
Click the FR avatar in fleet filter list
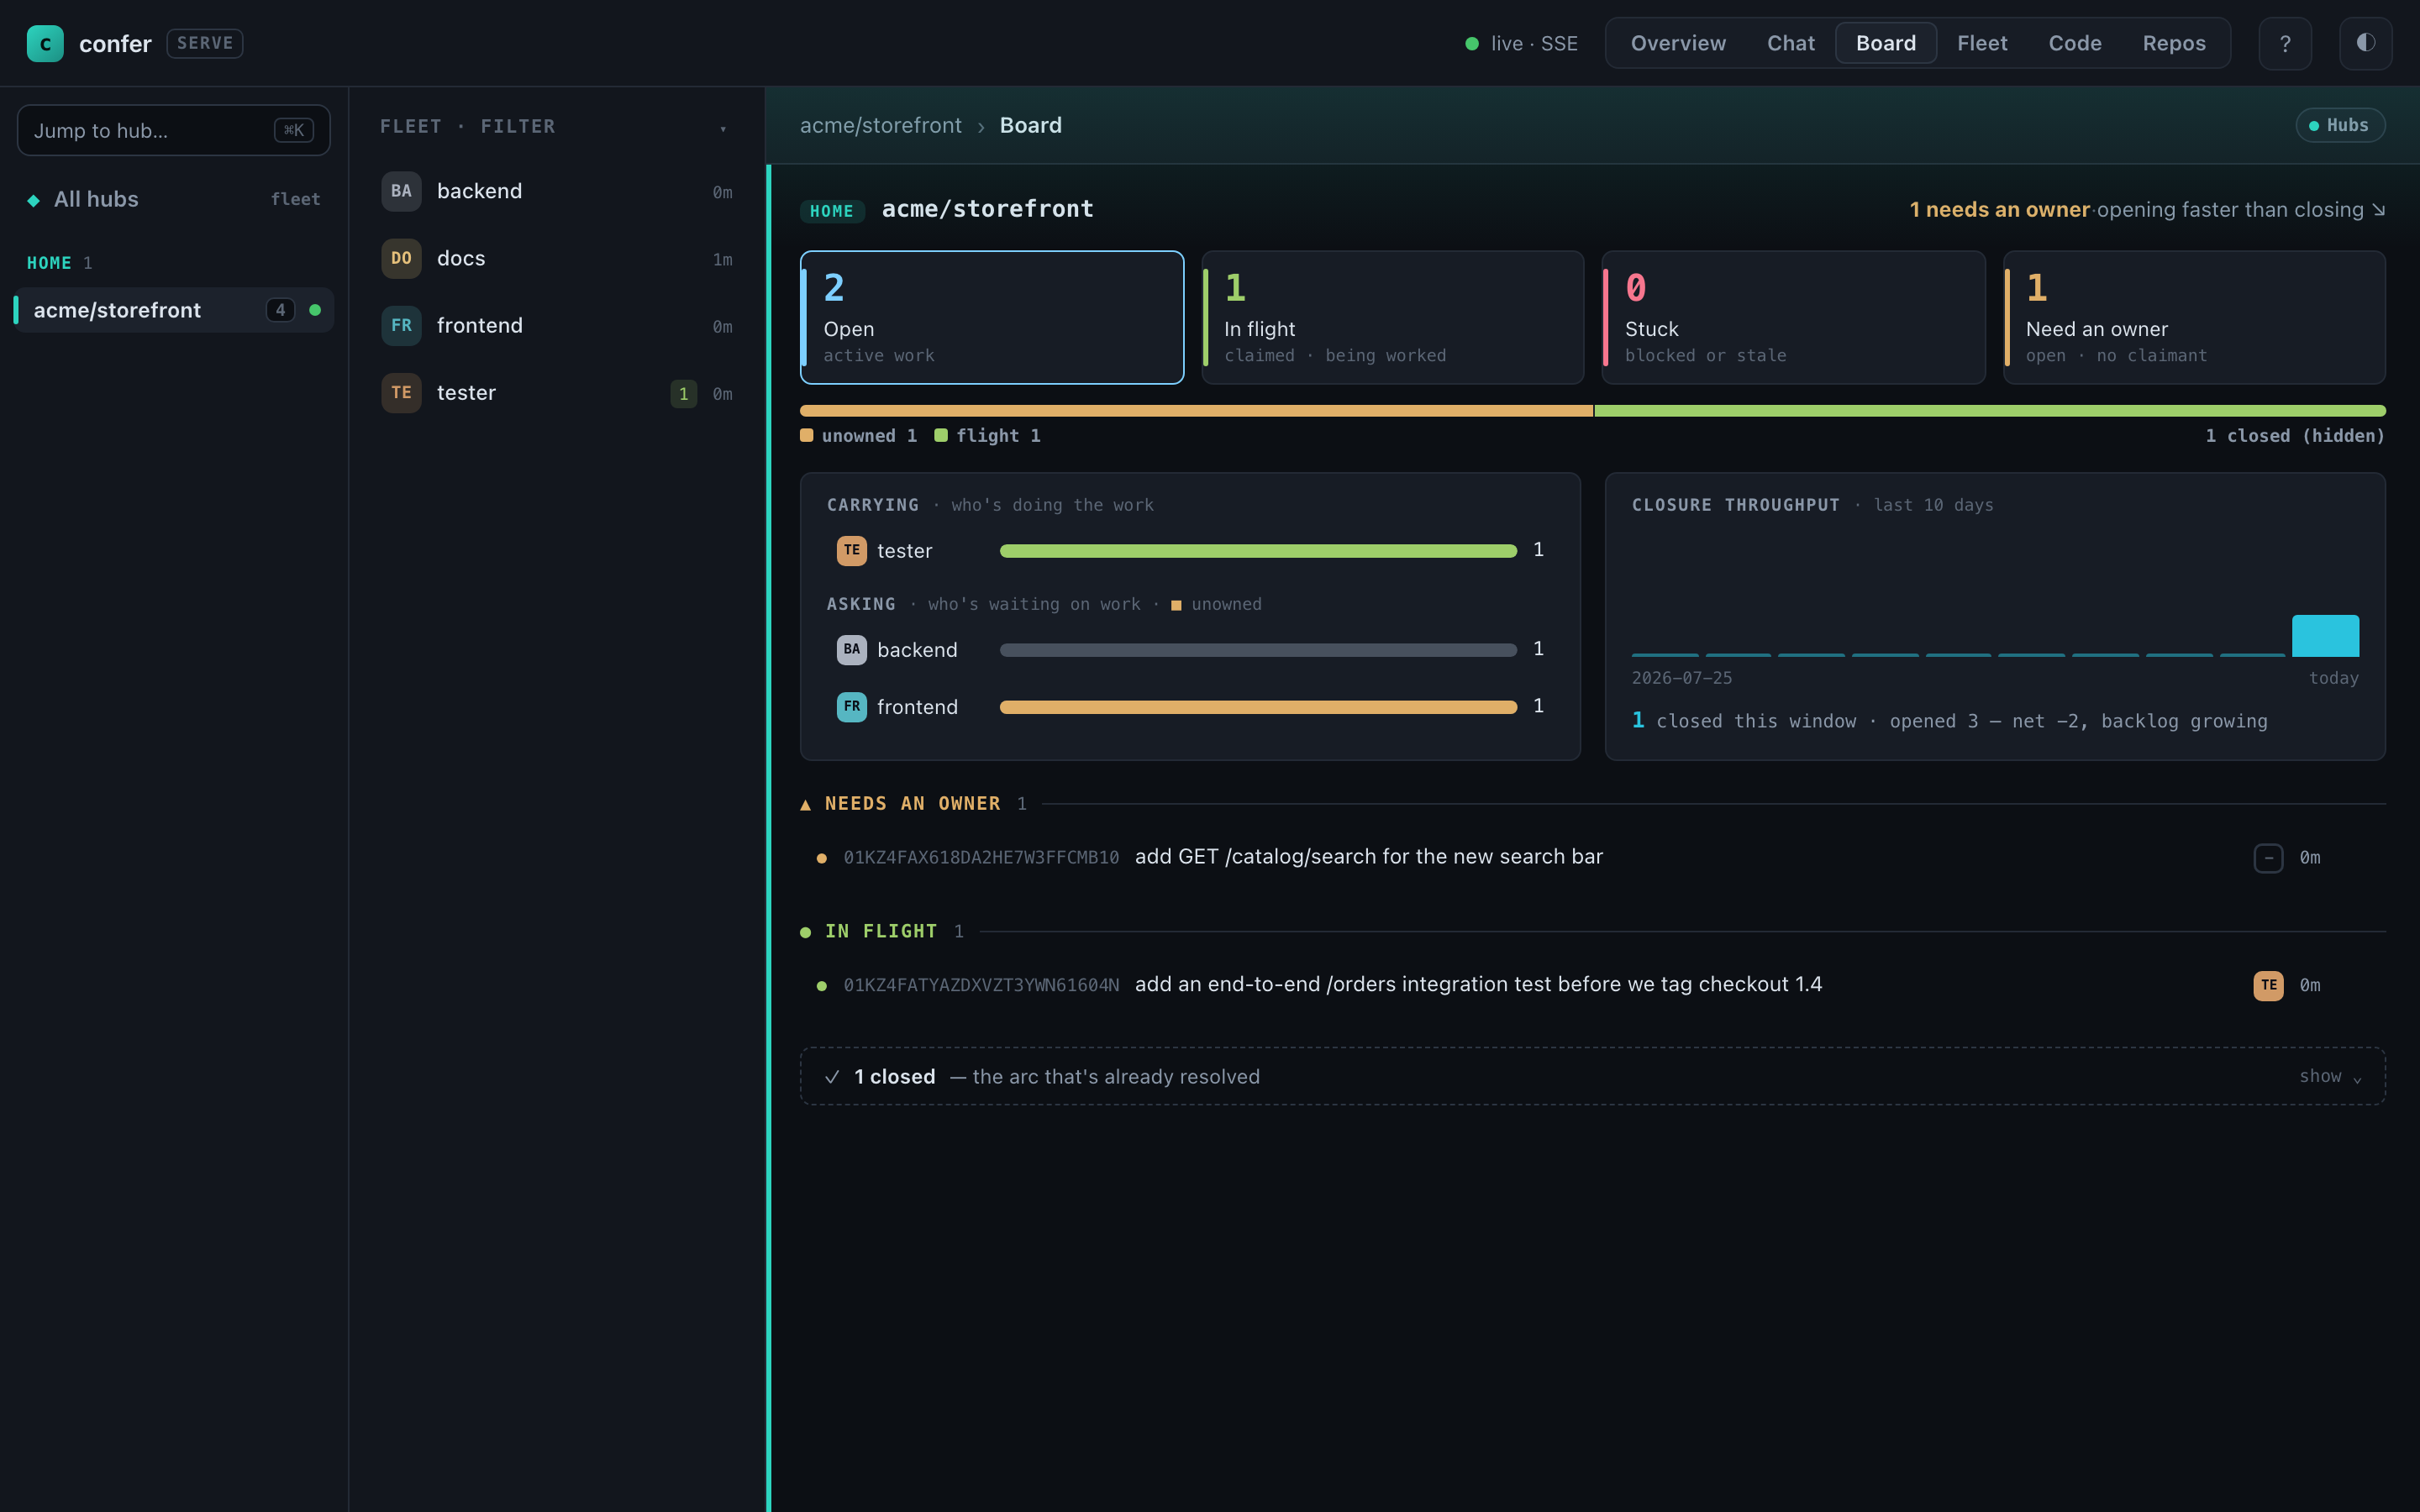(401, 325)
